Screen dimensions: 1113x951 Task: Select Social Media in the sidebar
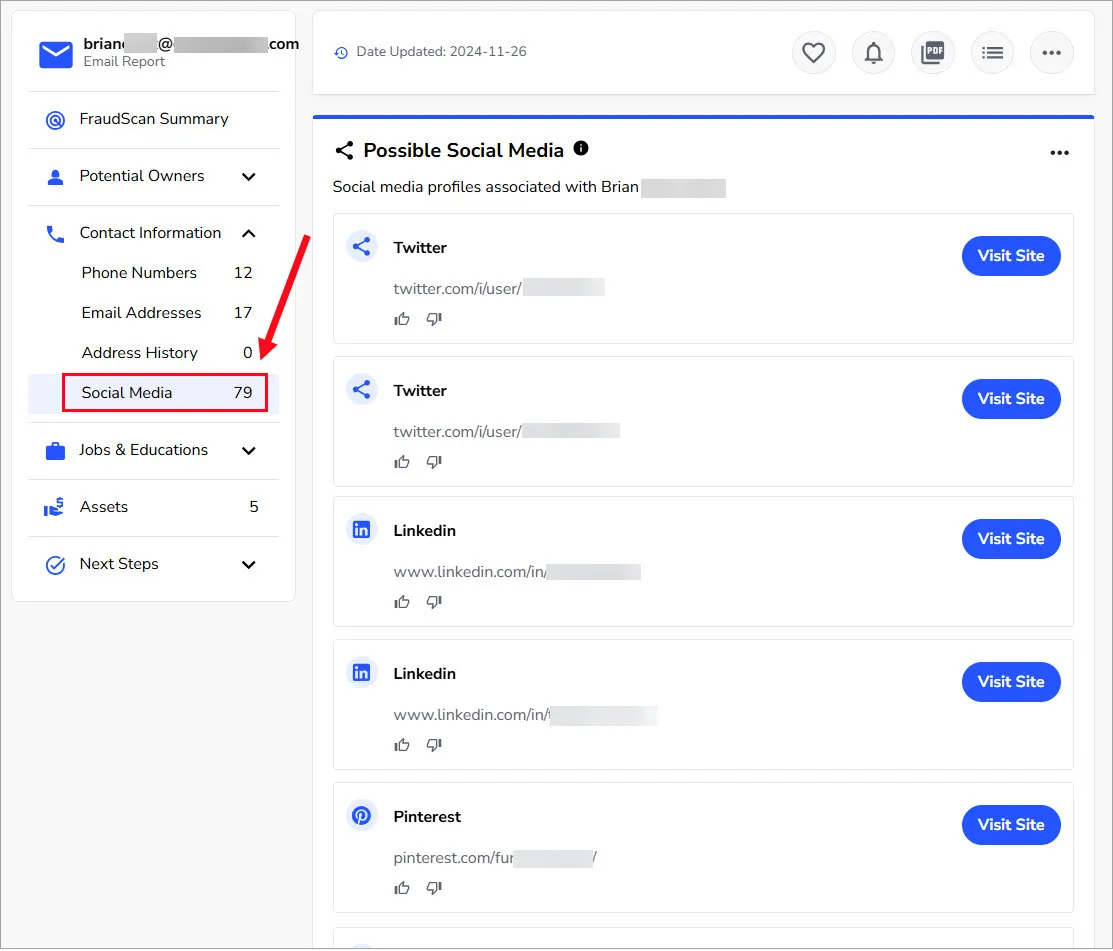coord(127,392)
